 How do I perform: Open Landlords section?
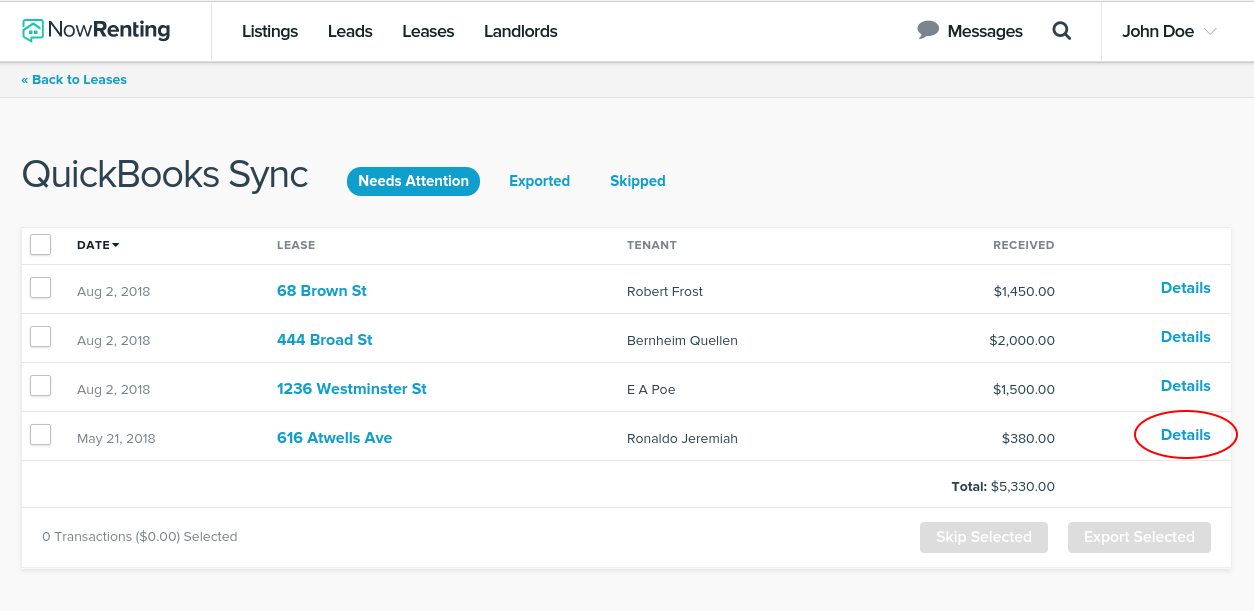coord(521,31)
